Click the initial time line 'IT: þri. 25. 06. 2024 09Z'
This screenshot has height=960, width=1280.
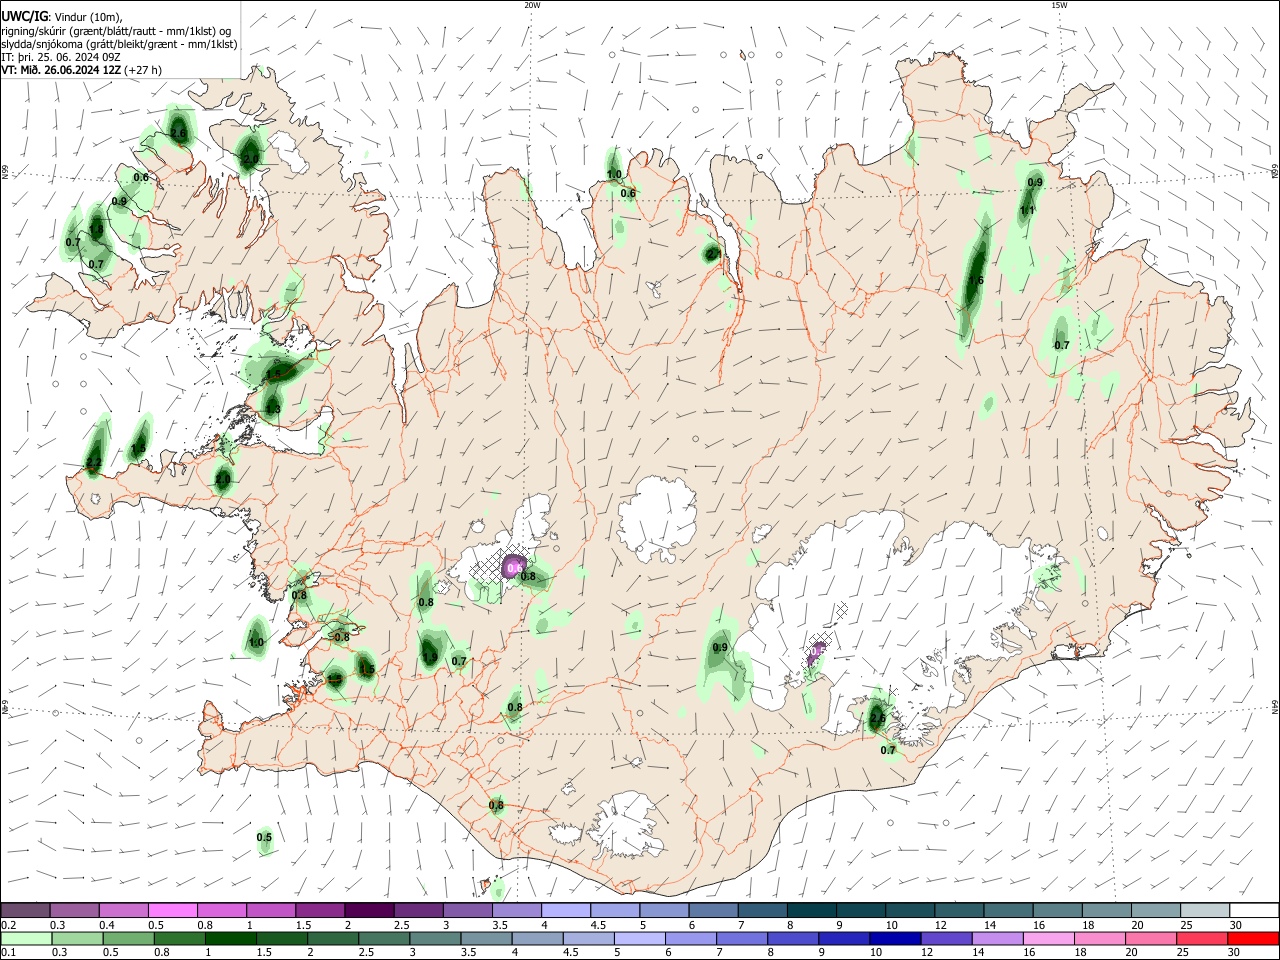[x=61, y=57]
